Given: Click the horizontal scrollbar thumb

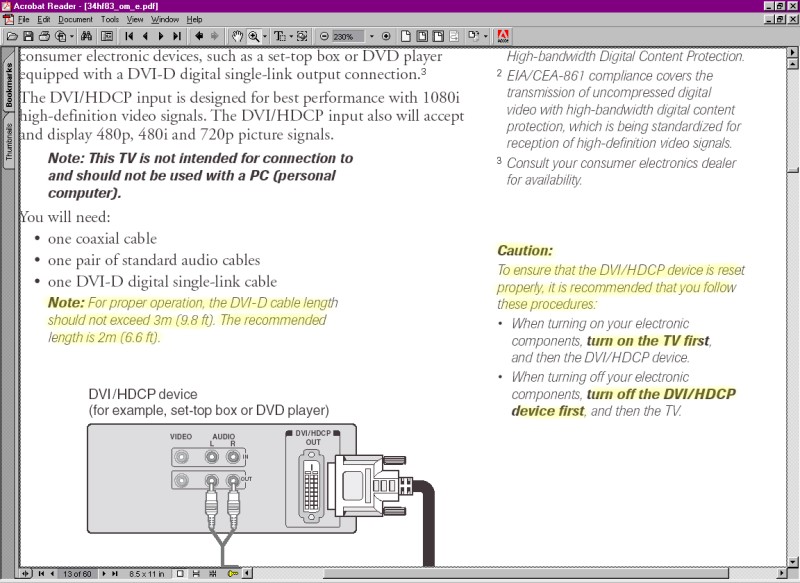Looking at the screenshot, I should [x=526, y=573].
